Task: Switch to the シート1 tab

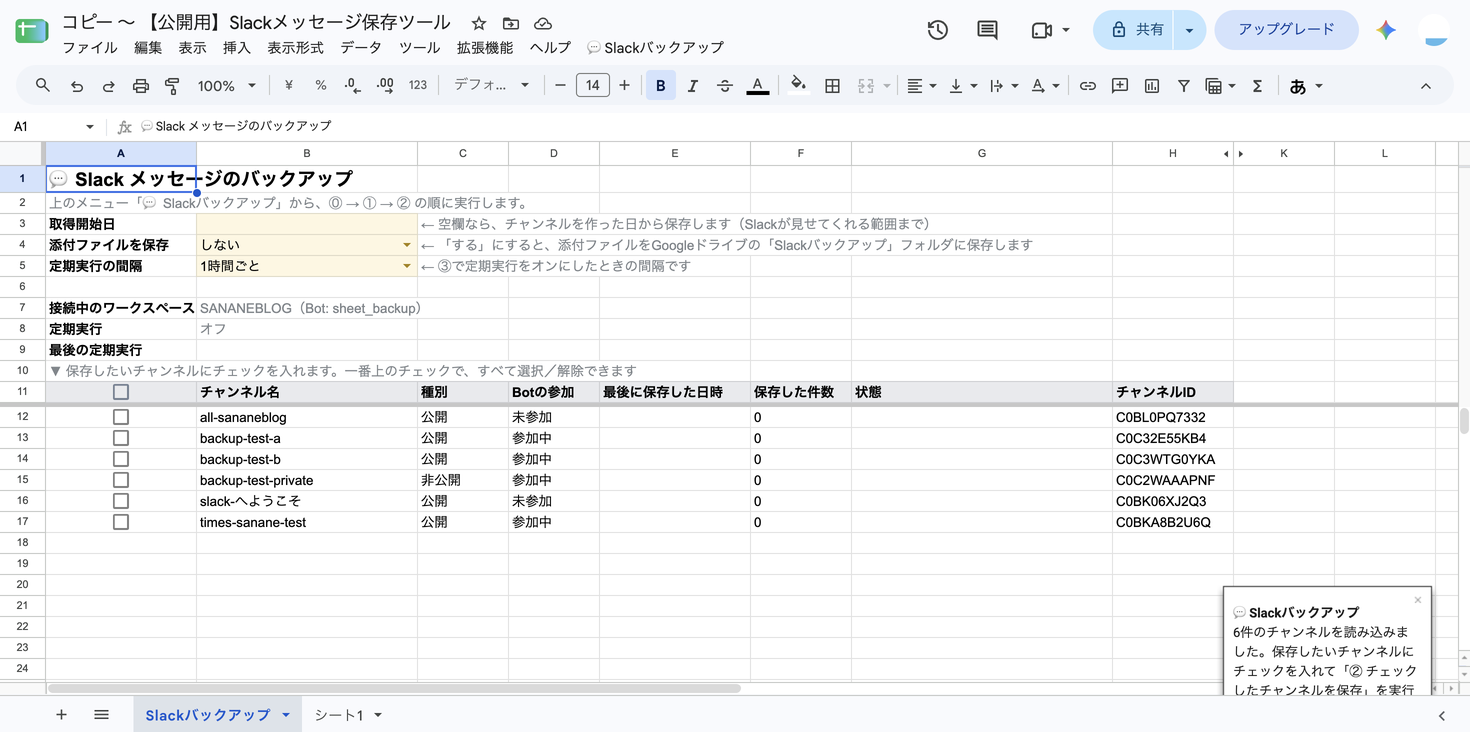Action: (339, 715)
